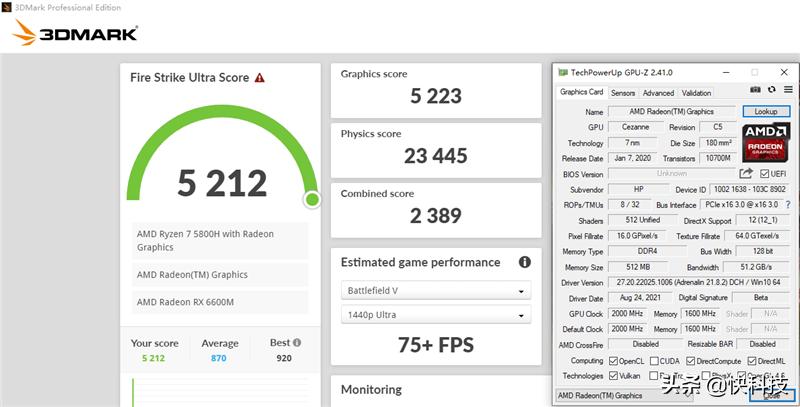Open the info icon next to Estimated game performance
Image resolution: width=800 pixels, height=407 pixels.
524,262
